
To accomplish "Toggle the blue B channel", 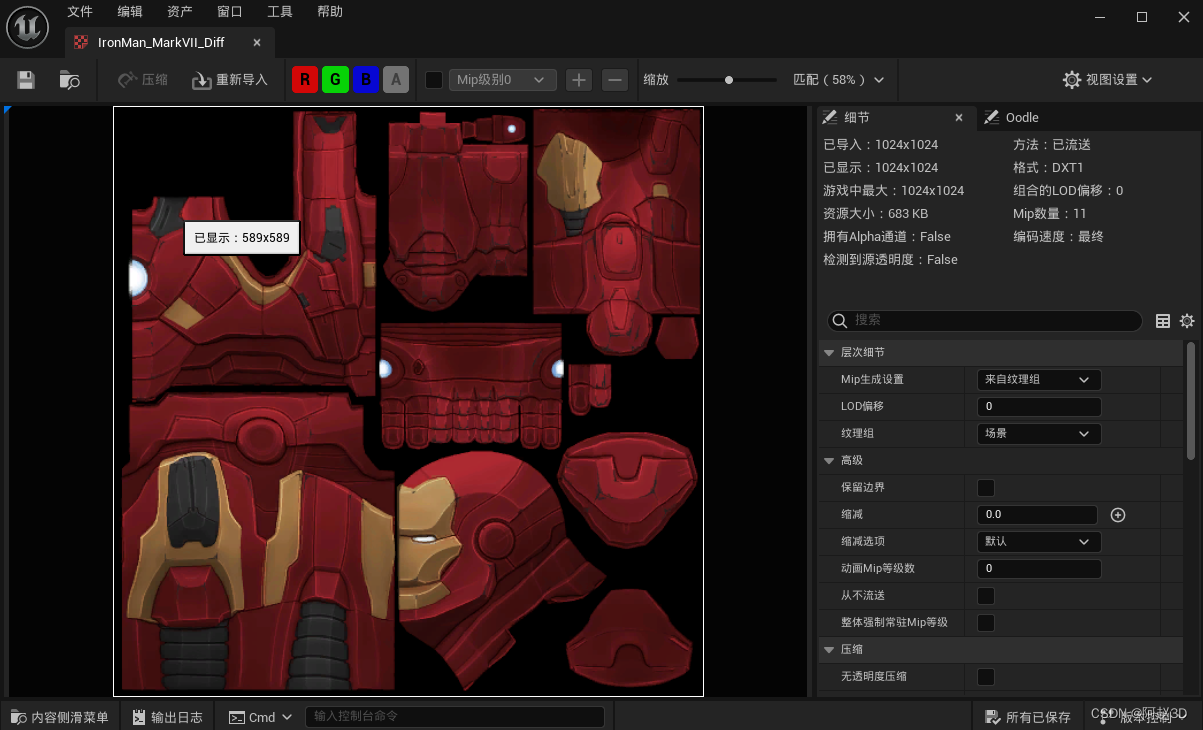I will pos(366,80).
